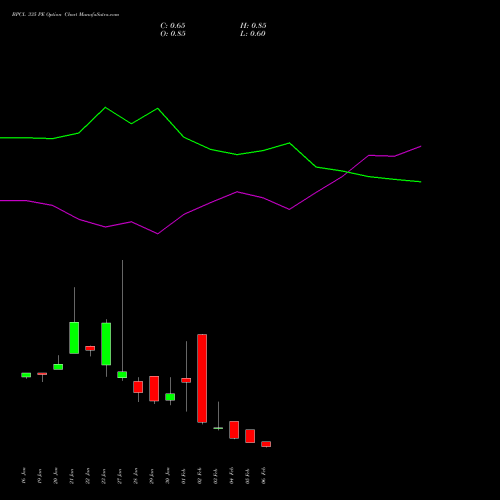Screen dimensions: 500x500
Task: Click the '30 Jan' date axis label
Action: (x=168, y=476)
